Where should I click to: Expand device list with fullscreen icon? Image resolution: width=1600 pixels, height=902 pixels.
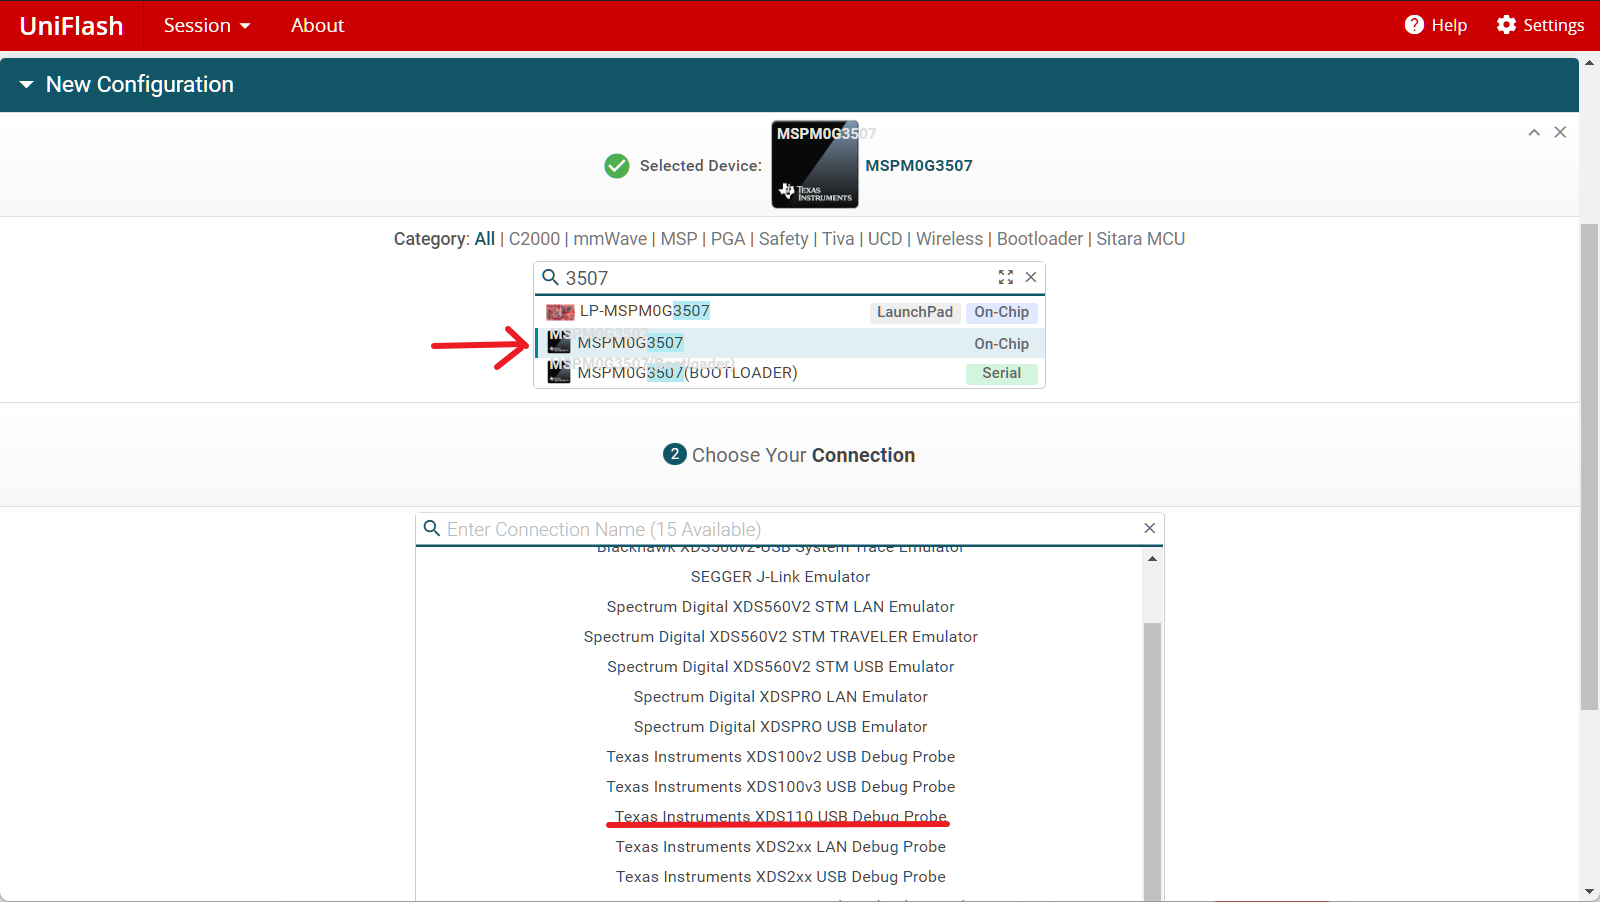pos(1006,277)
